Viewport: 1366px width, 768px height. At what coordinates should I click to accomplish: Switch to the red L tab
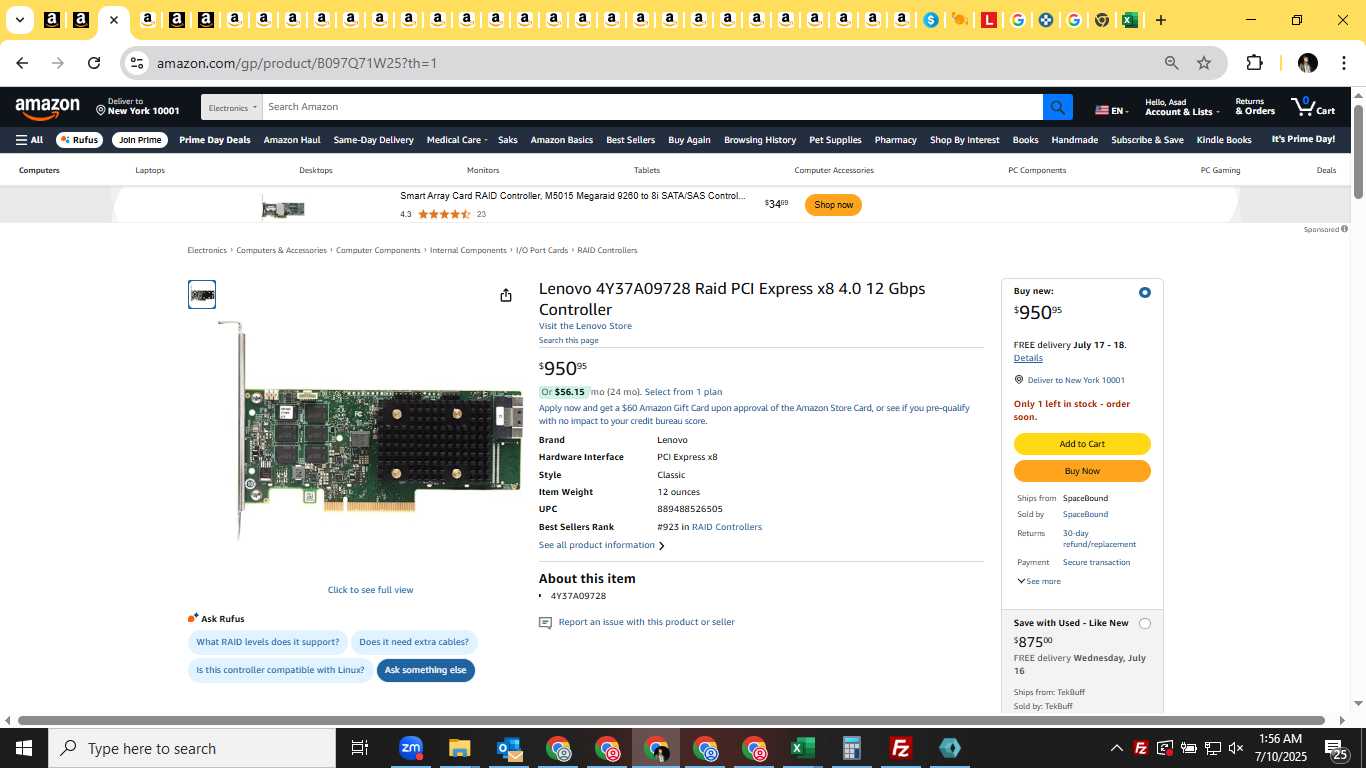point(989,20)
